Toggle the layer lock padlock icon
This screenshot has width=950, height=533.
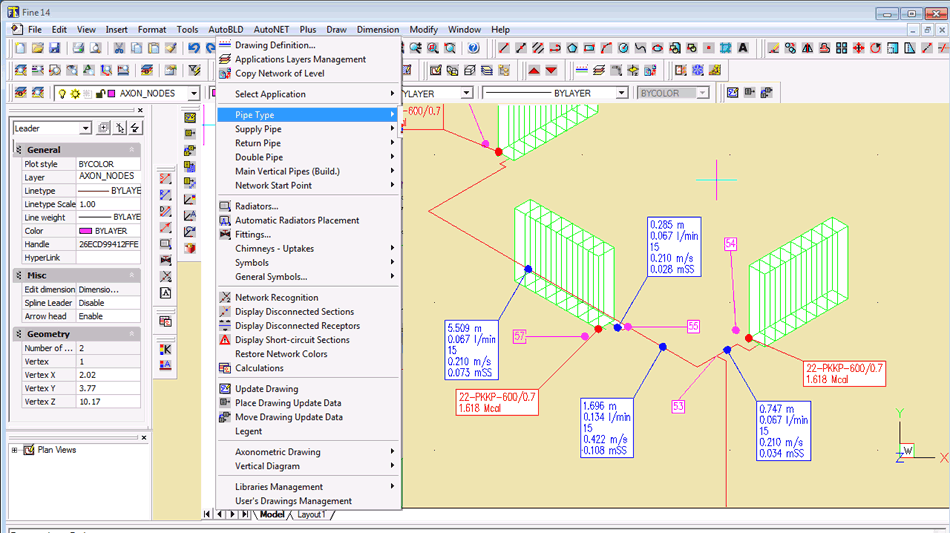[x=100, y=93]
